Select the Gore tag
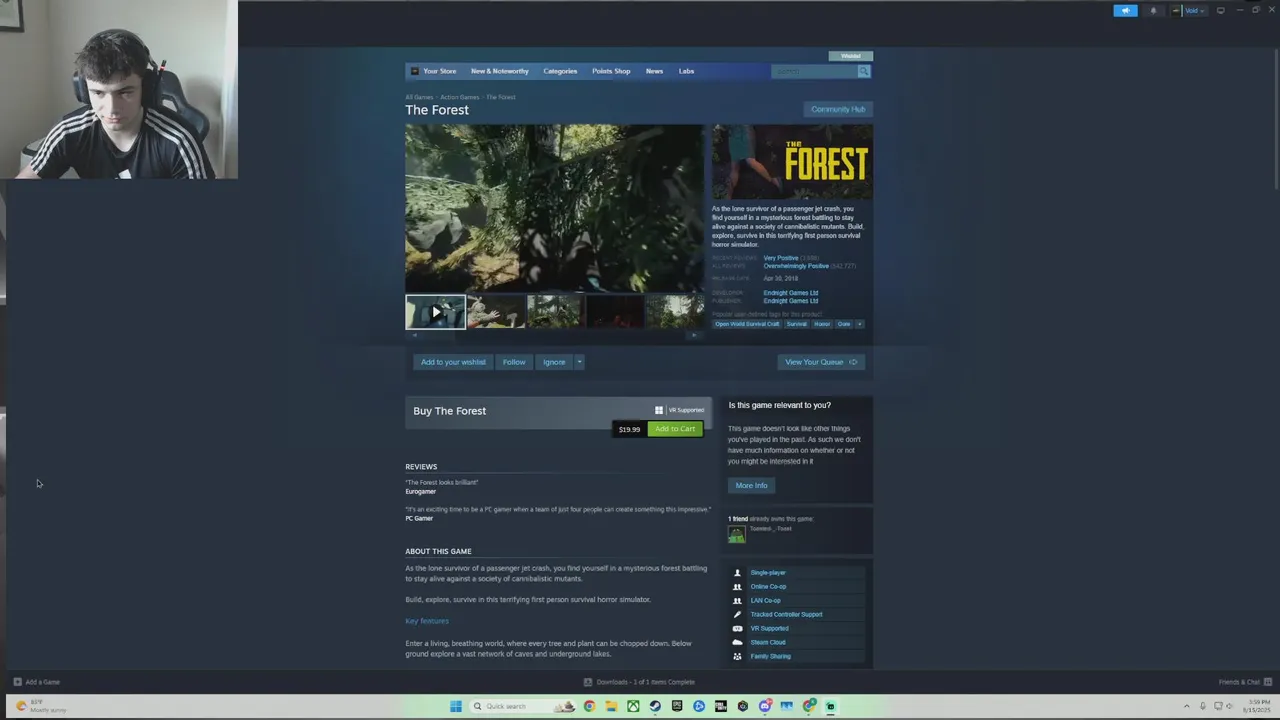 [x=844, y=324]
